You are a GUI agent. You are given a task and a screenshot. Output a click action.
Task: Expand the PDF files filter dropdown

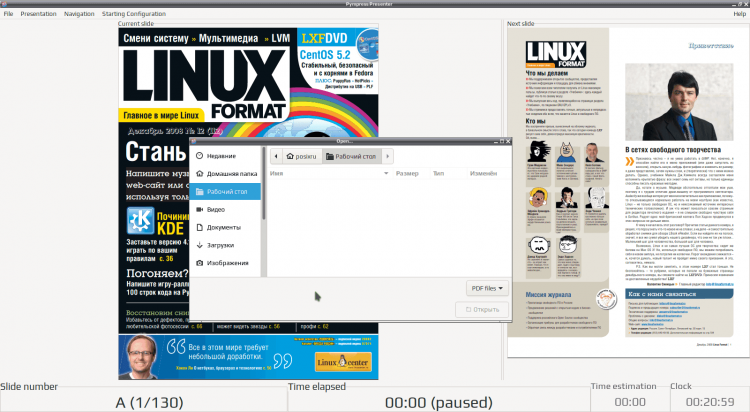tap(488, 288)
